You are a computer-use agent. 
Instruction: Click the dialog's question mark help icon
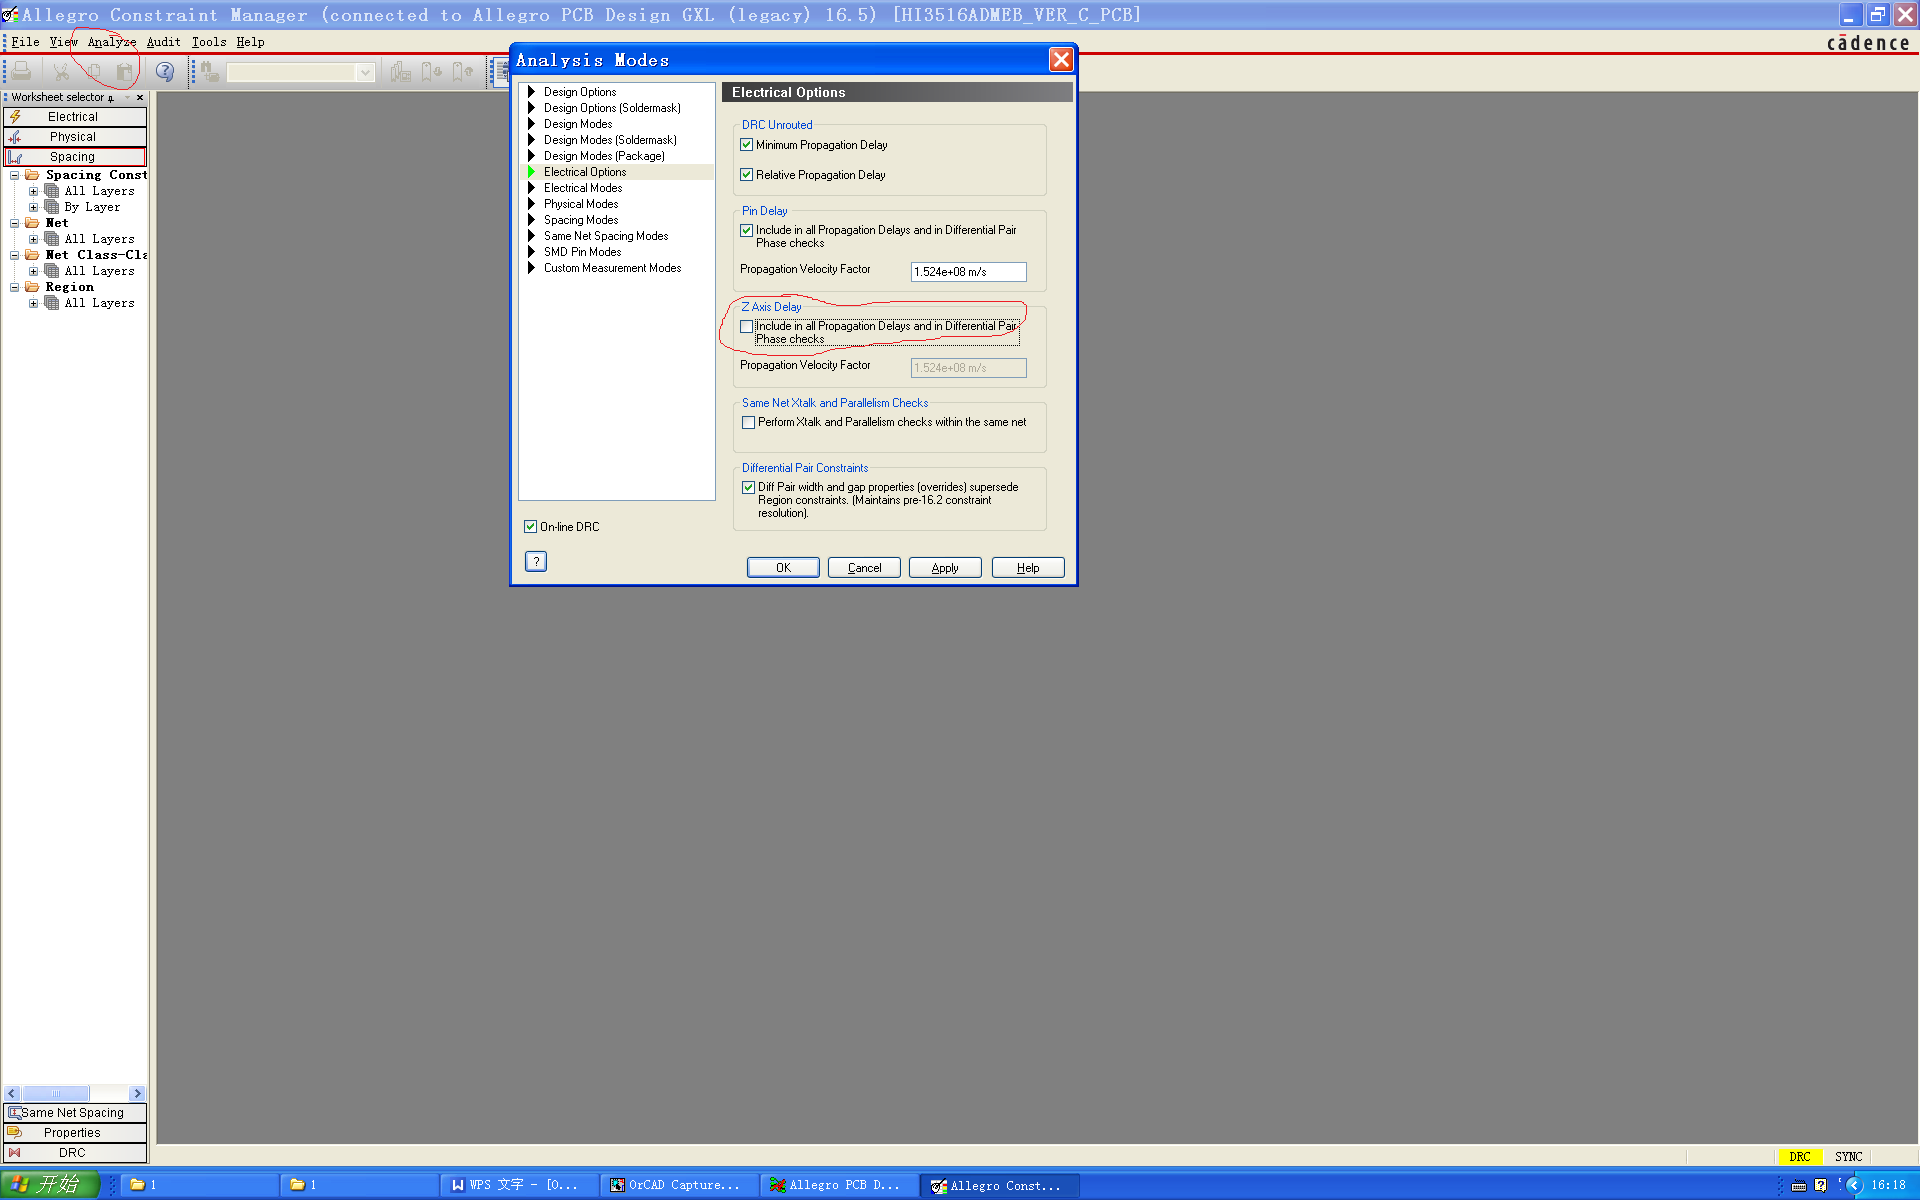[536, 562]
